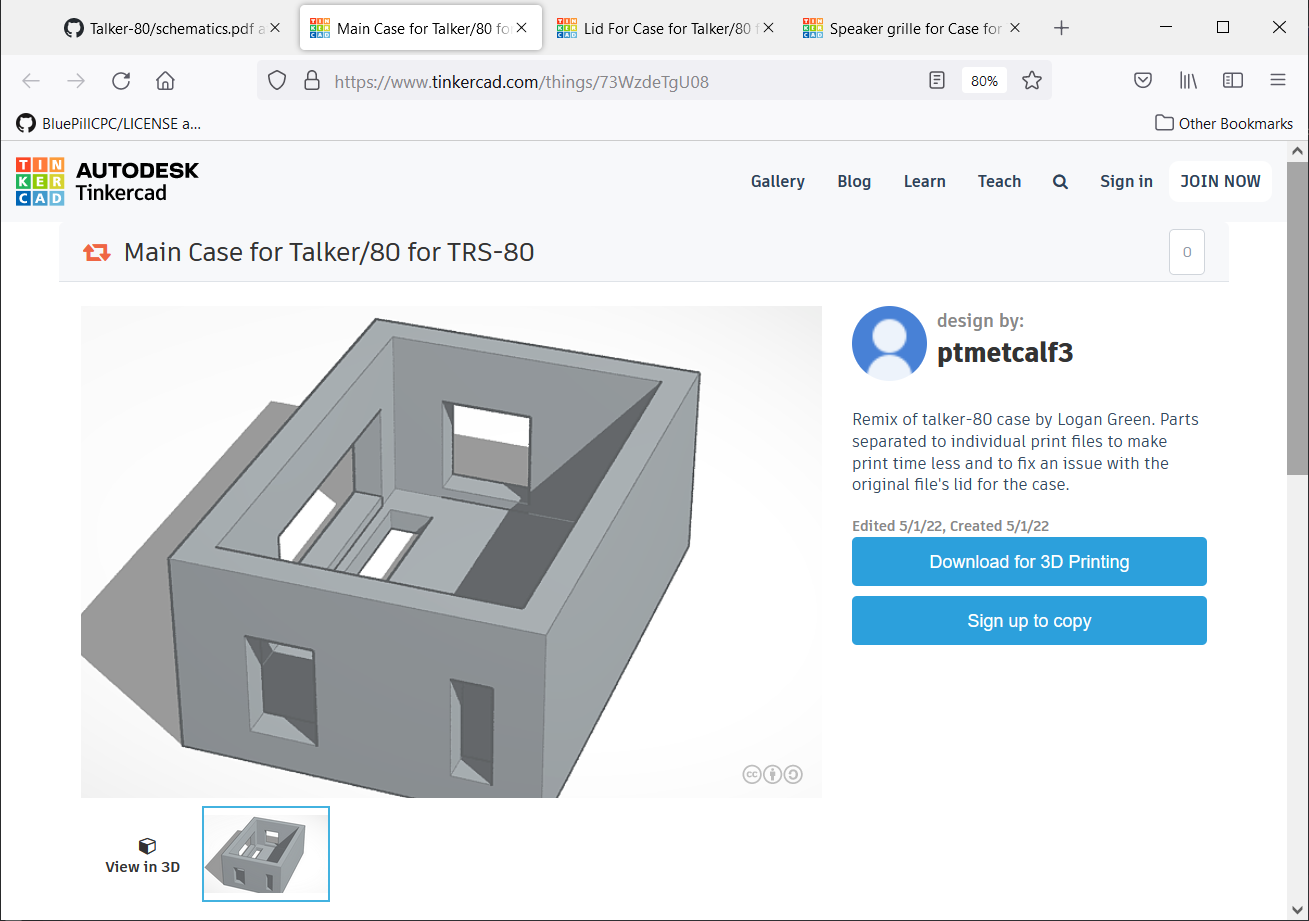This screenshot has width=1309, height=921.
Task: Click the large 3D case preview image
Action: tap(451, 552)
